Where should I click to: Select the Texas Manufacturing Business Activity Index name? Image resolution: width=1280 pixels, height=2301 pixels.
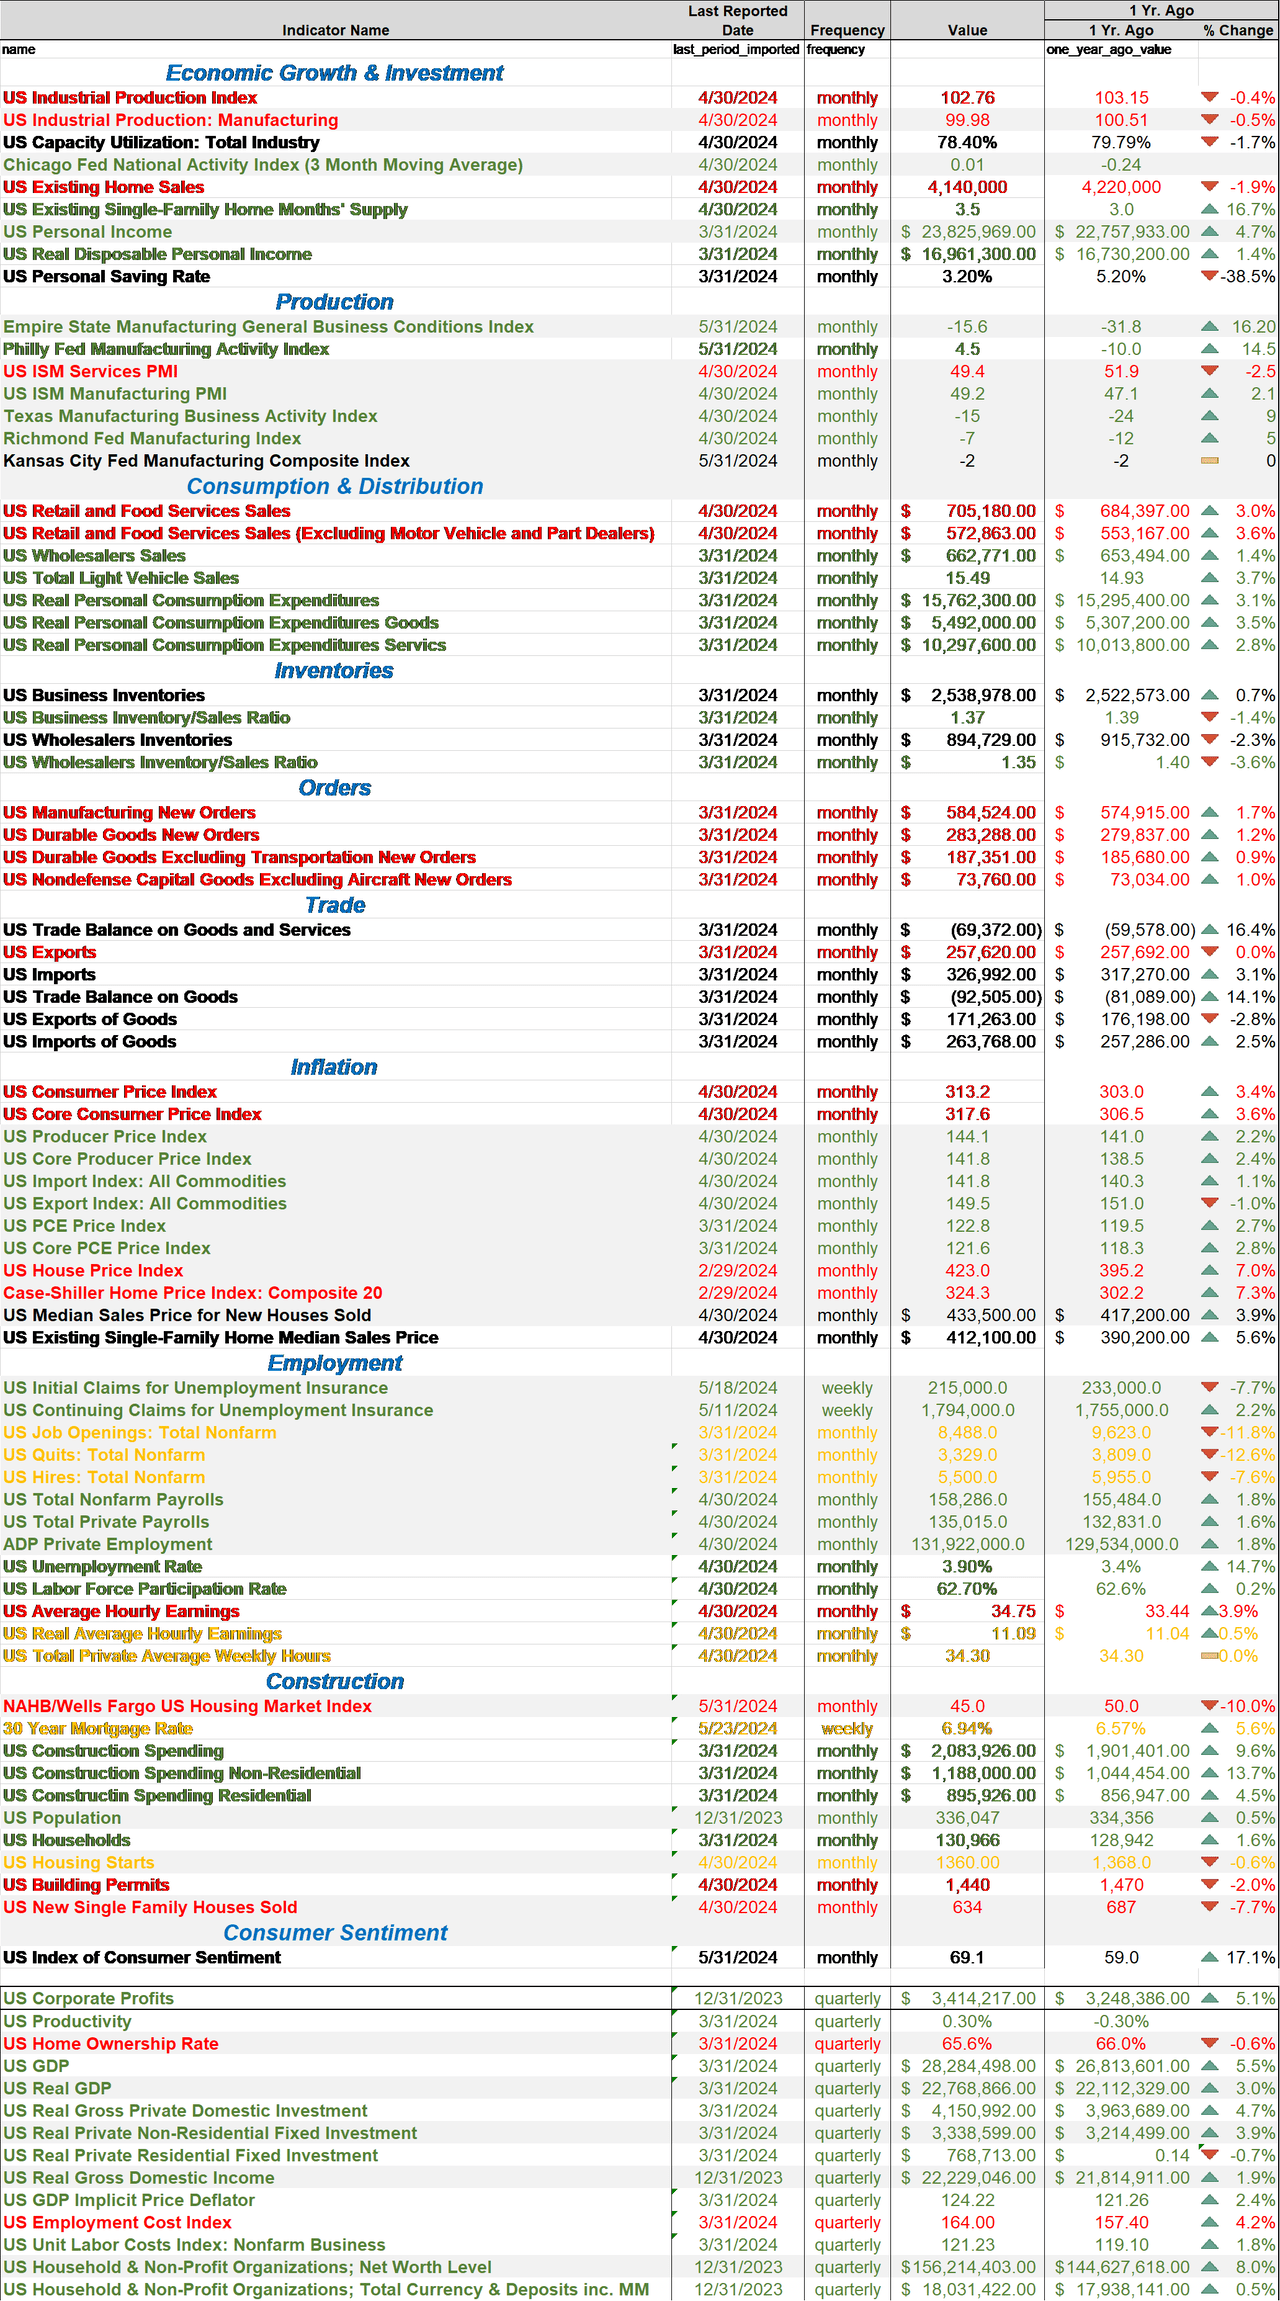[190, 416]
